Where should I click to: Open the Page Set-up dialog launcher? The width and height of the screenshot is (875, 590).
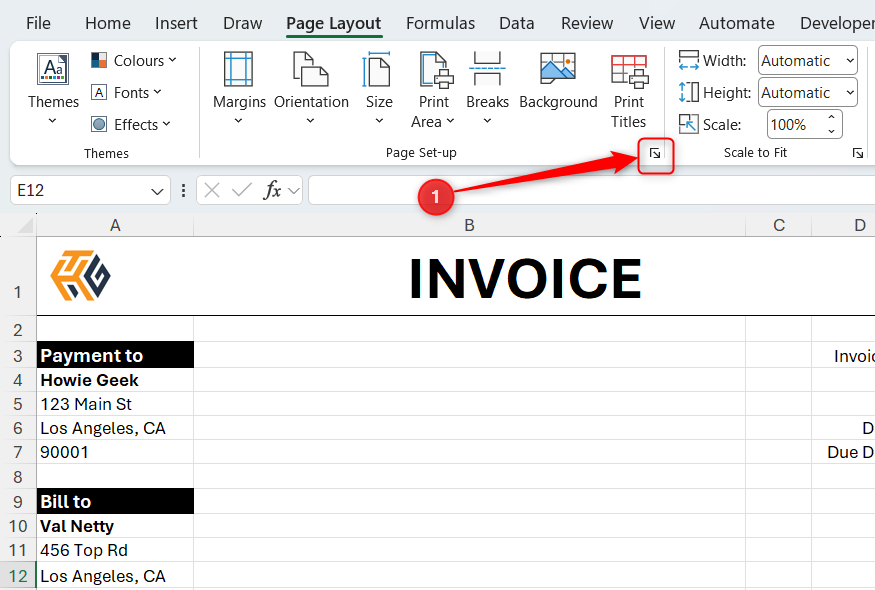click(655, 154)
